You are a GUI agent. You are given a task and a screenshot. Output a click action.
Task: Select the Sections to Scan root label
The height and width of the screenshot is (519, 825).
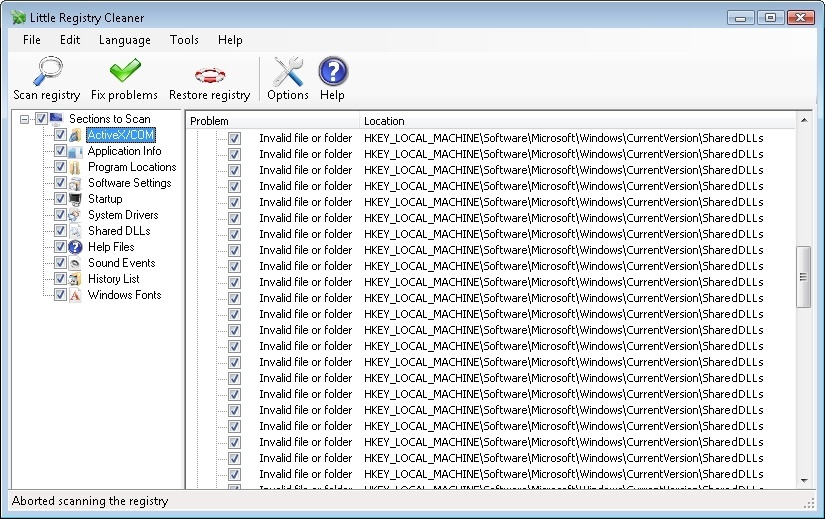coord(109,119)
